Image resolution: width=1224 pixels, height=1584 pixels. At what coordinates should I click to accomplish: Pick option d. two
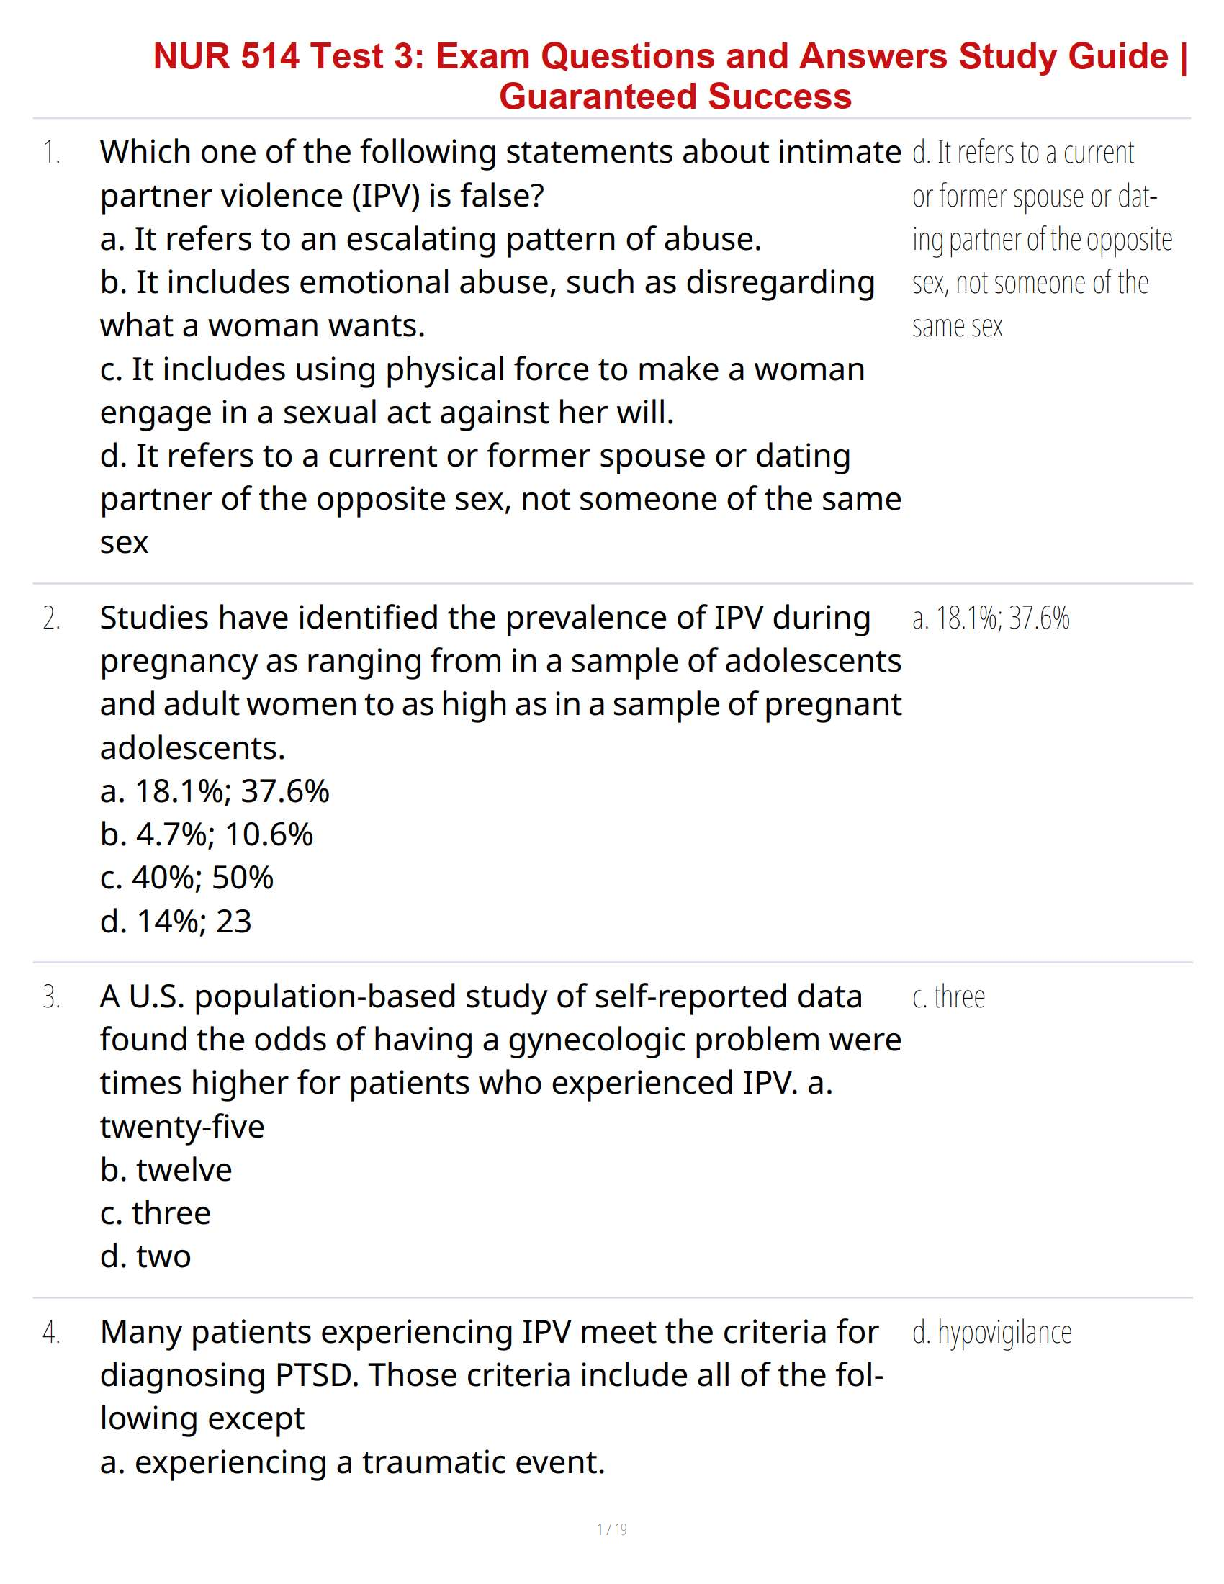[x=146, y=1256]
